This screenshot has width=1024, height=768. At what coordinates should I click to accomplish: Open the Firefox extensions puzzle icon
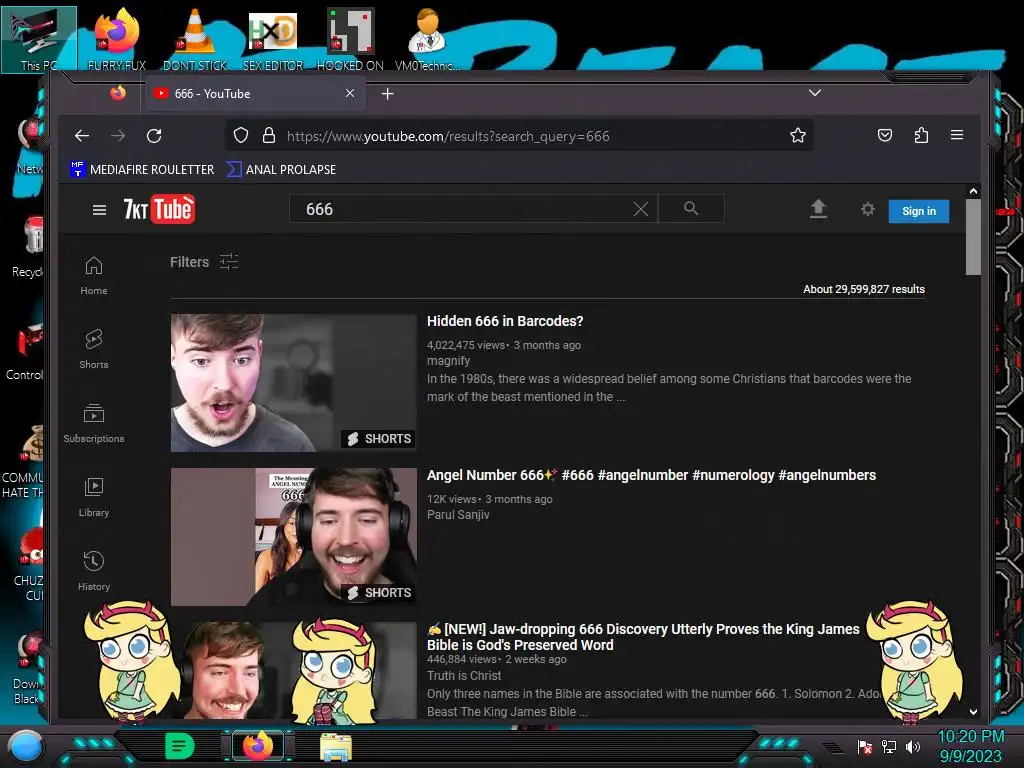921,135
